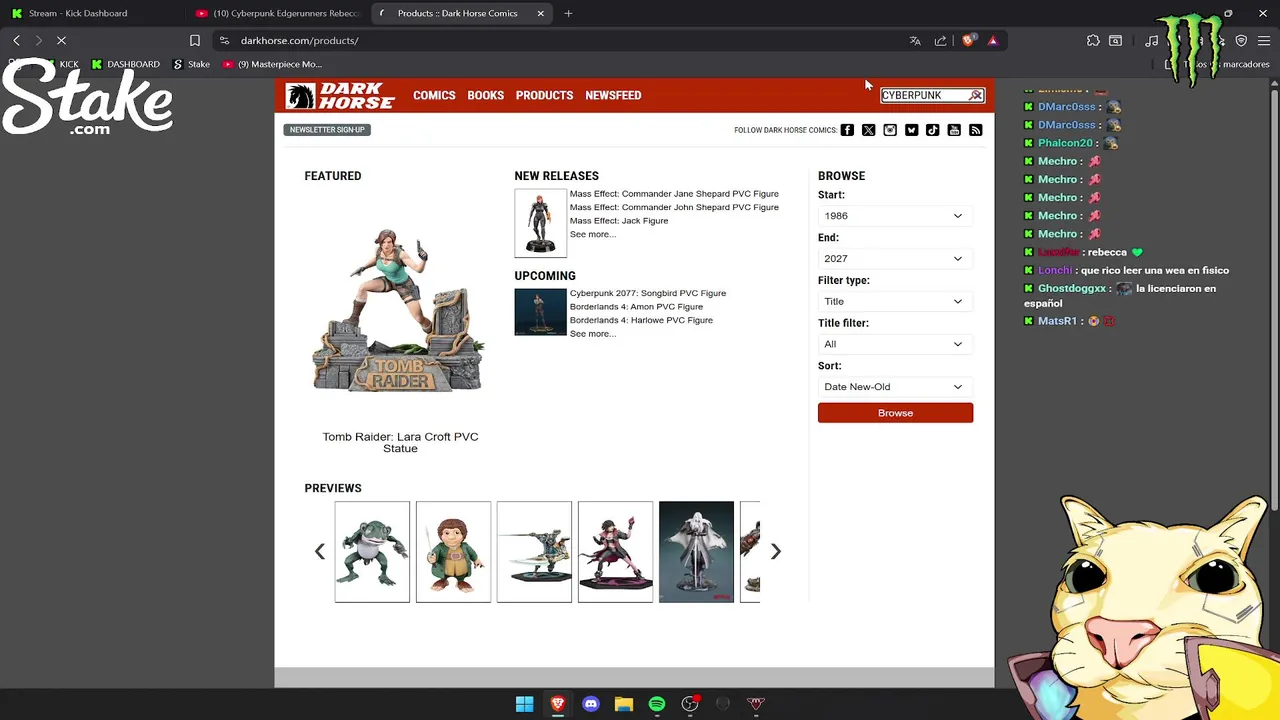Open the hobbit figure preview thumbnail

tap(453, 552)
